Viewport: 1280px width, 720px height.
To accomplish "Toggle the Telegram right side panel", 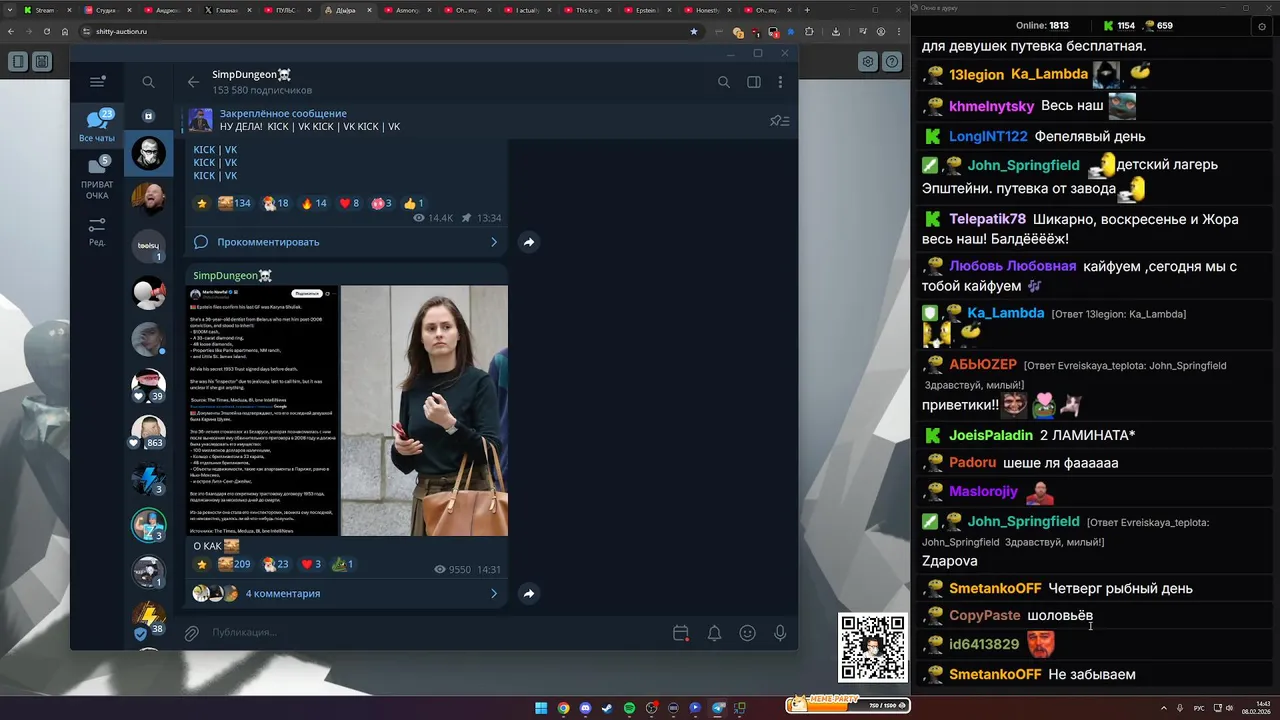I will (754, 82).
